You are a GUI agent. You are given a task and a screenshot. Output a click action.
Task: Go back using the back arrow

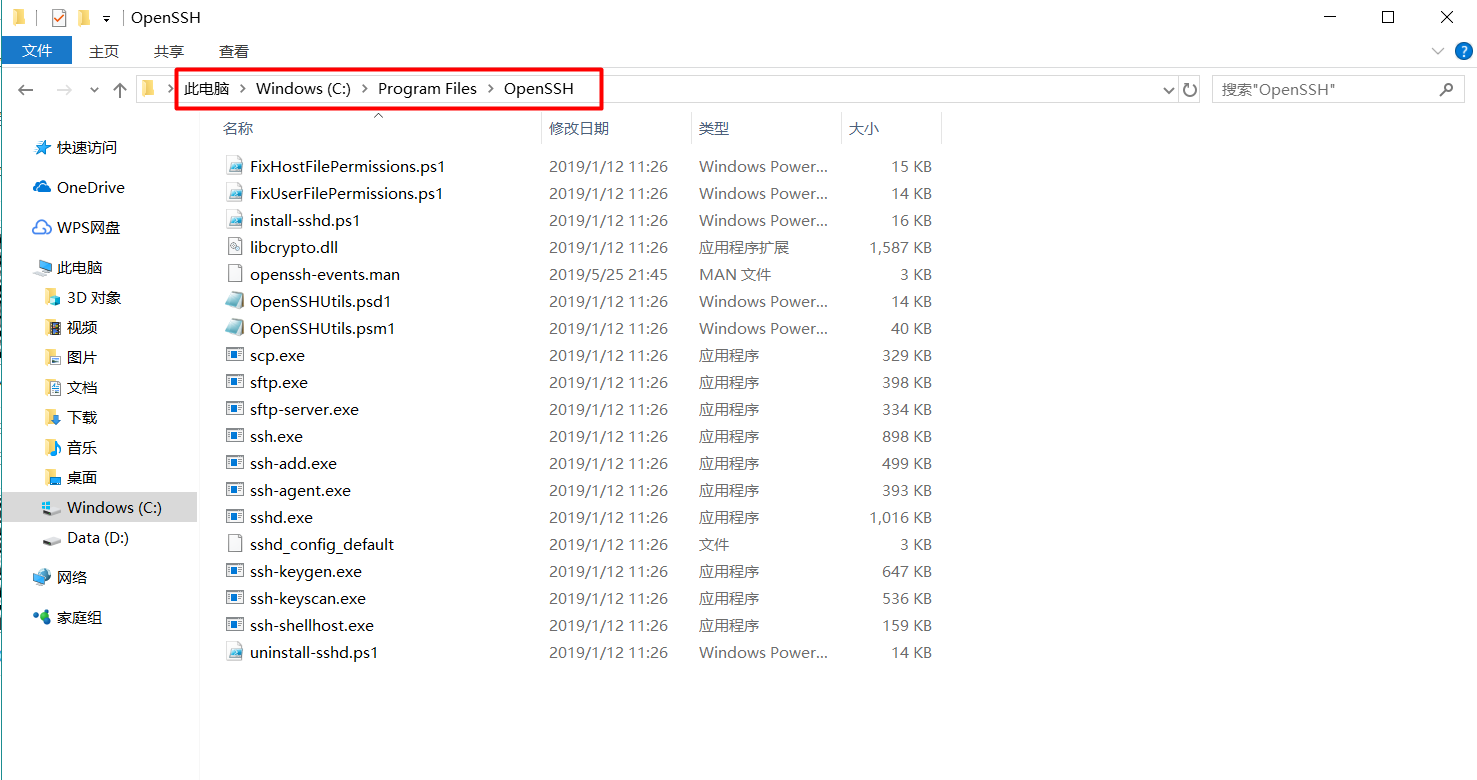pyautogui.click(x=26, y=90)
